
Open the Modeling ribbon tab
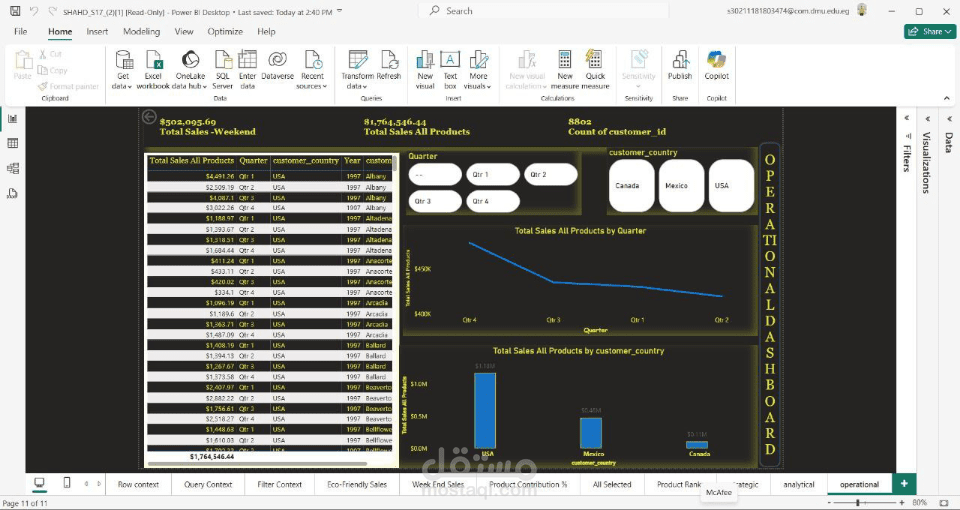141,31
